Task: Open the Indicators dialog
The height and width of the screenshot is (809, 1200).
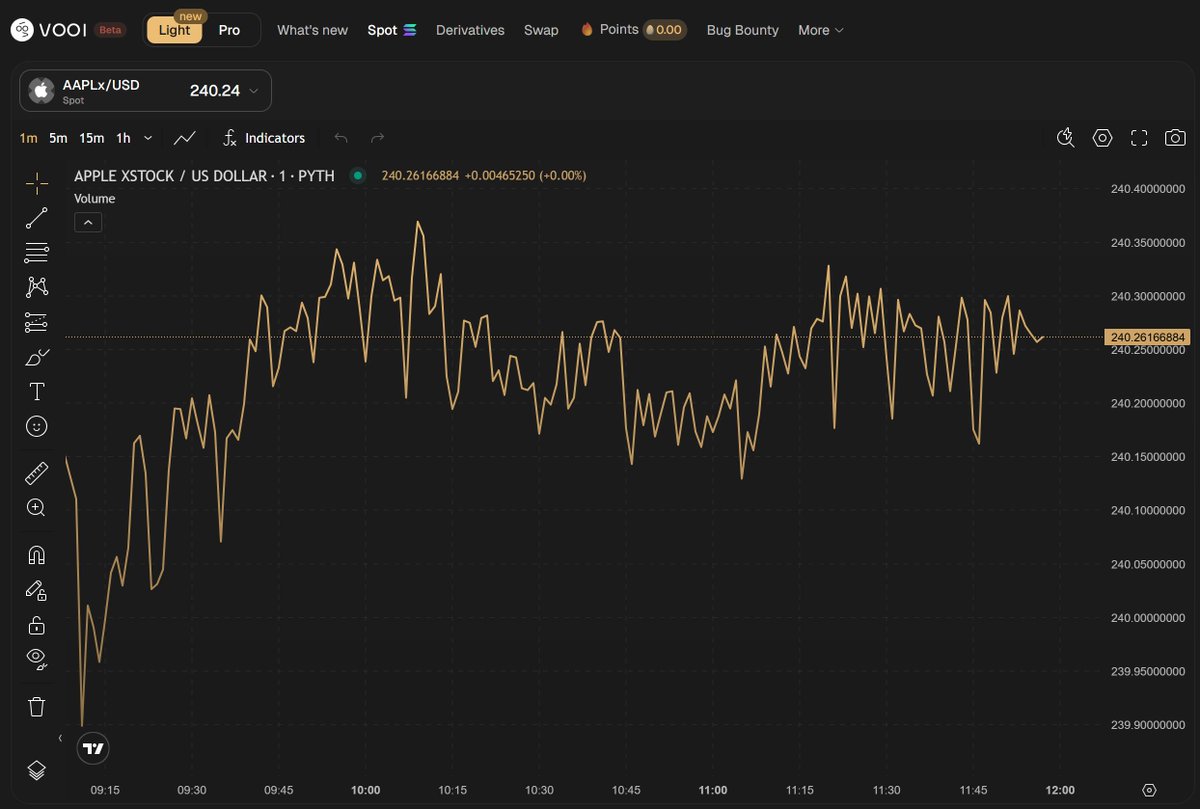Action: 265,138
